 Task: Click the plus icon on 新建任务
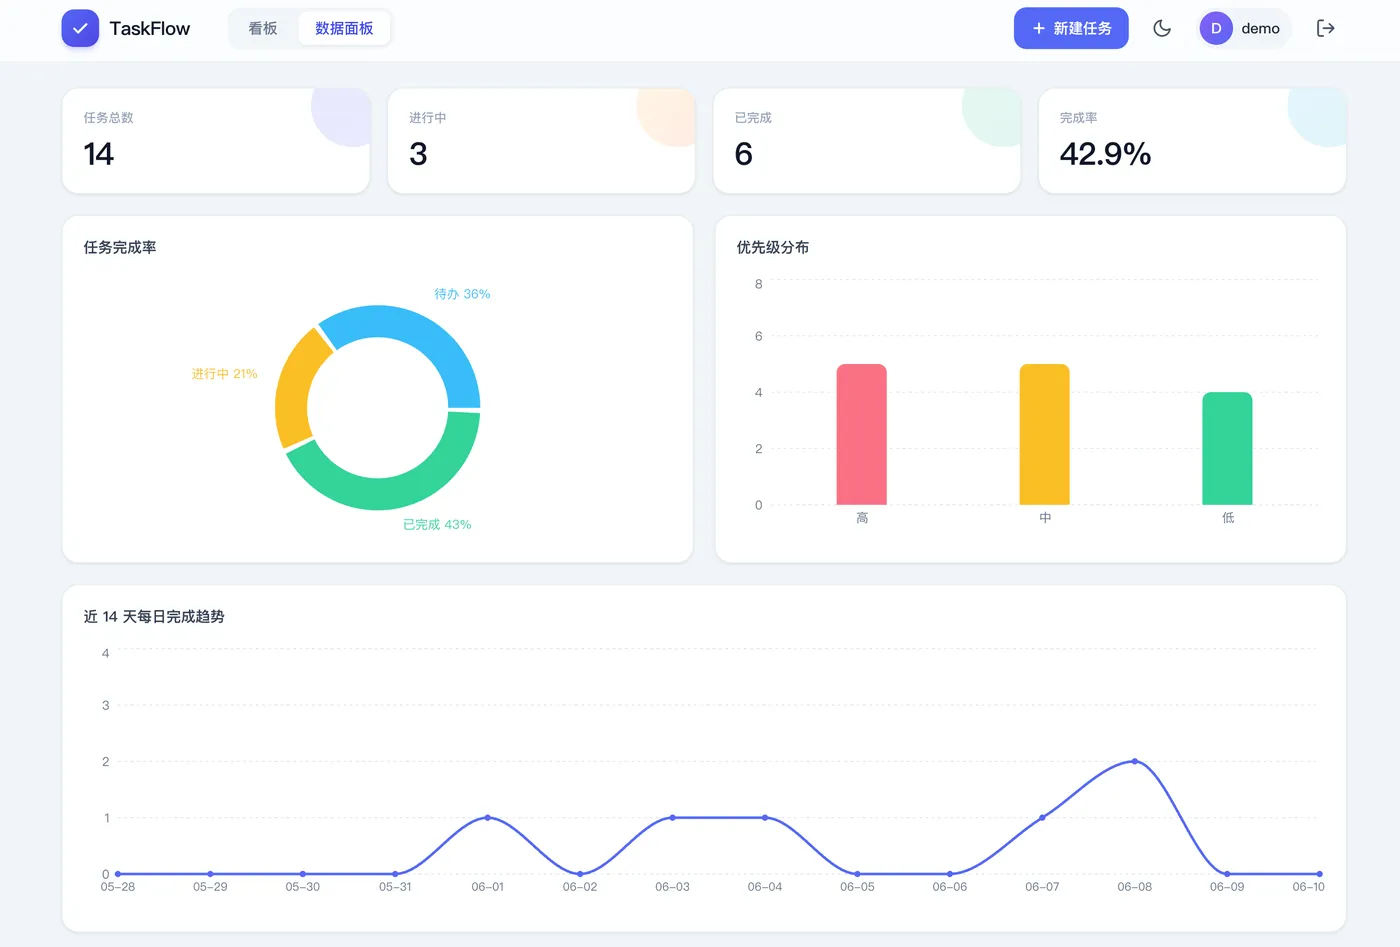pyautogui.click(x=1039, y=28)
